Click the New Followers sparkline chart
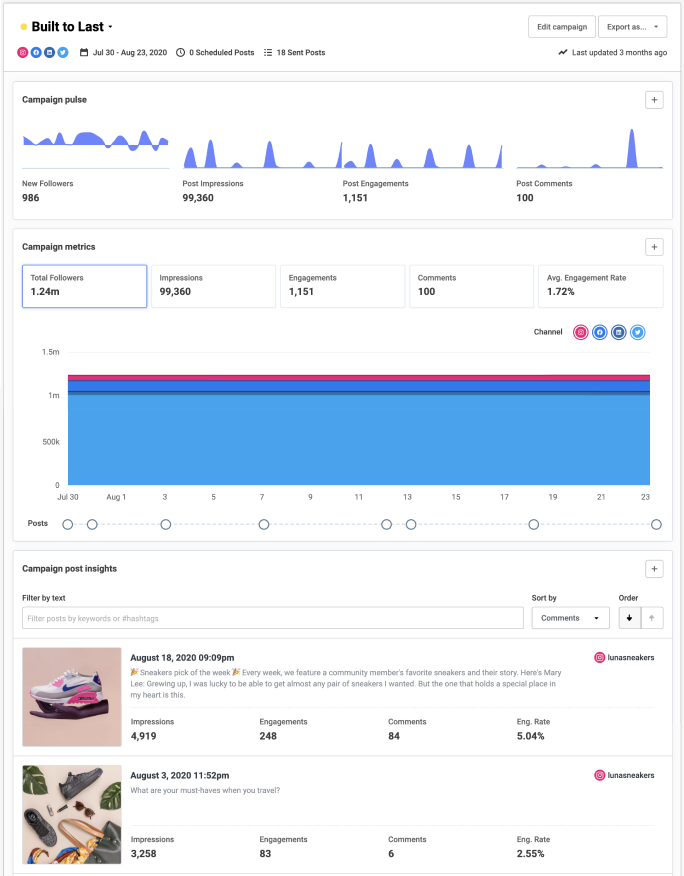The height and width of the screenshot is (876, 684). coord(96,149)
